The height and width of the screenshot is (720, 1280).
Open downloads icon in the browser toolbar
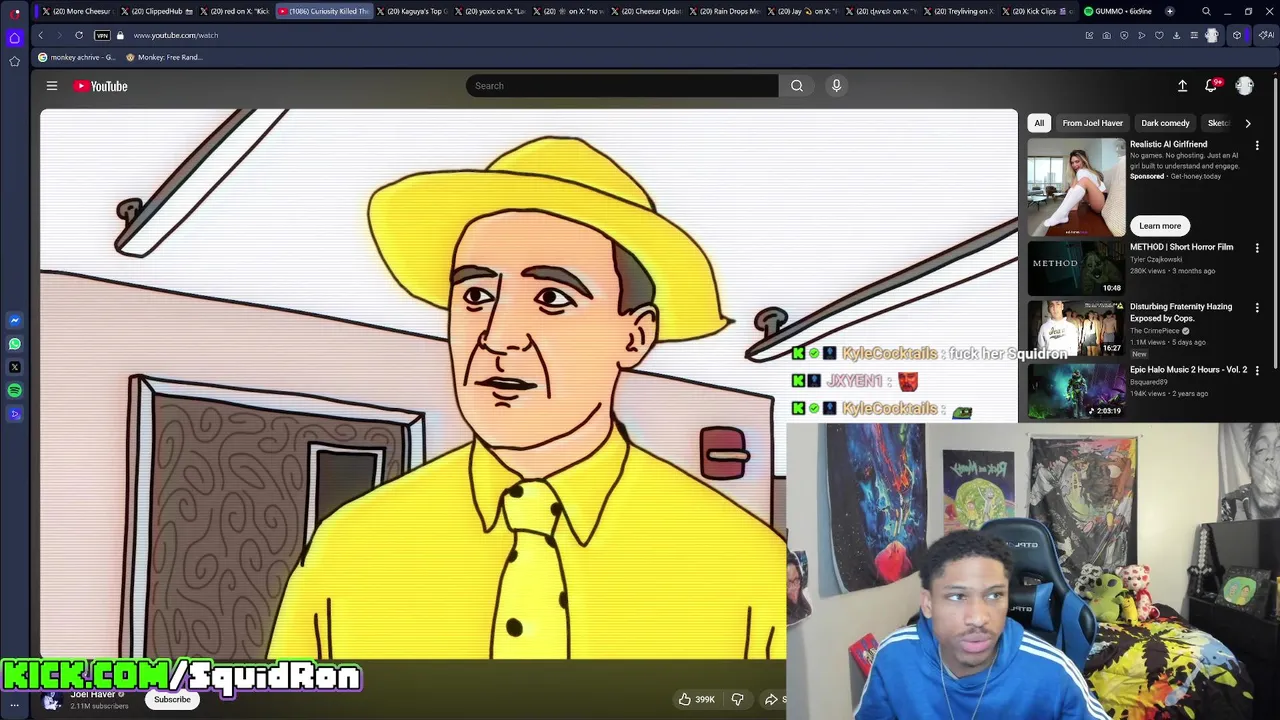coord(1176,36)
